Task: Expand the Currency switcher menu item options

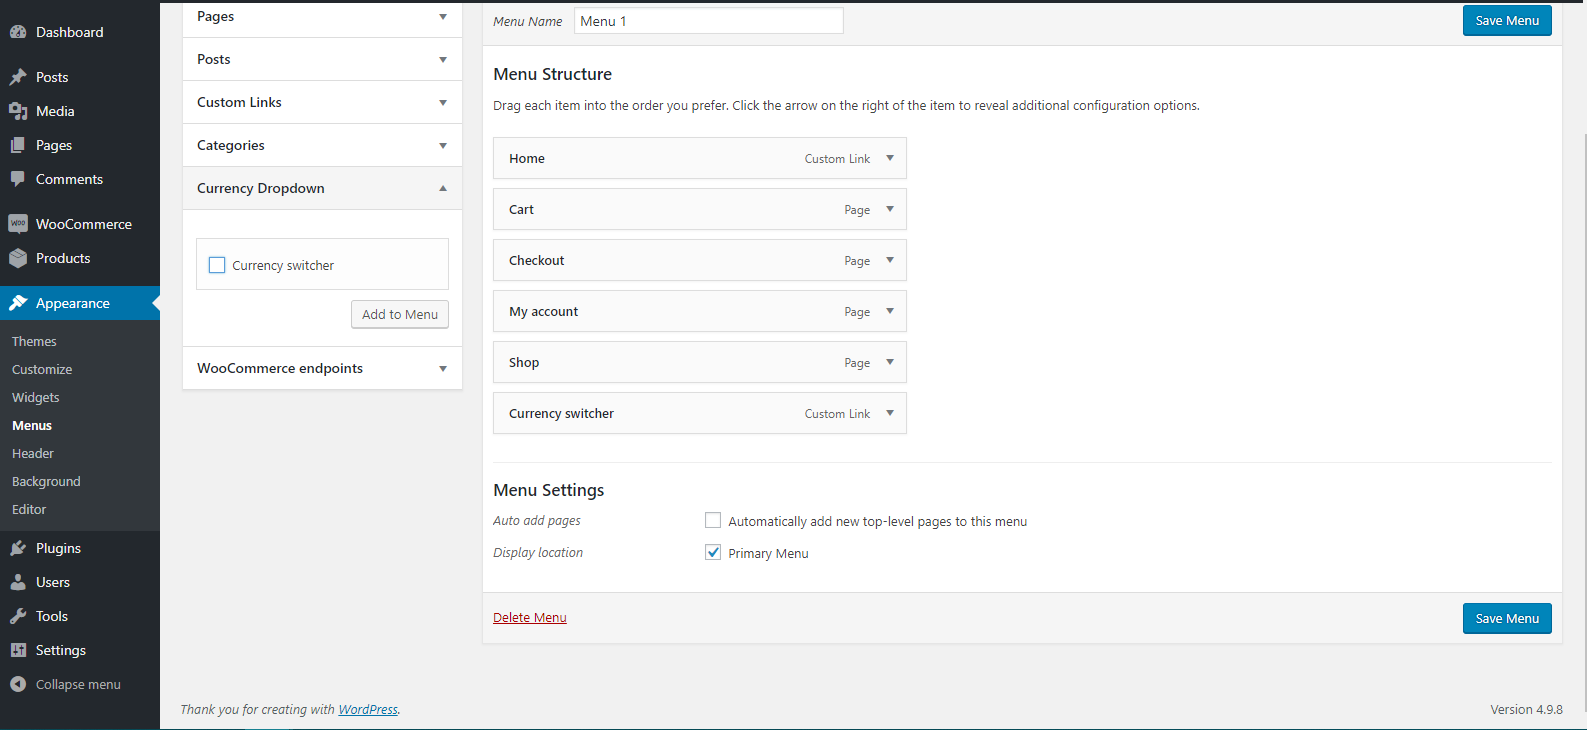Action: tap(890, 413)
